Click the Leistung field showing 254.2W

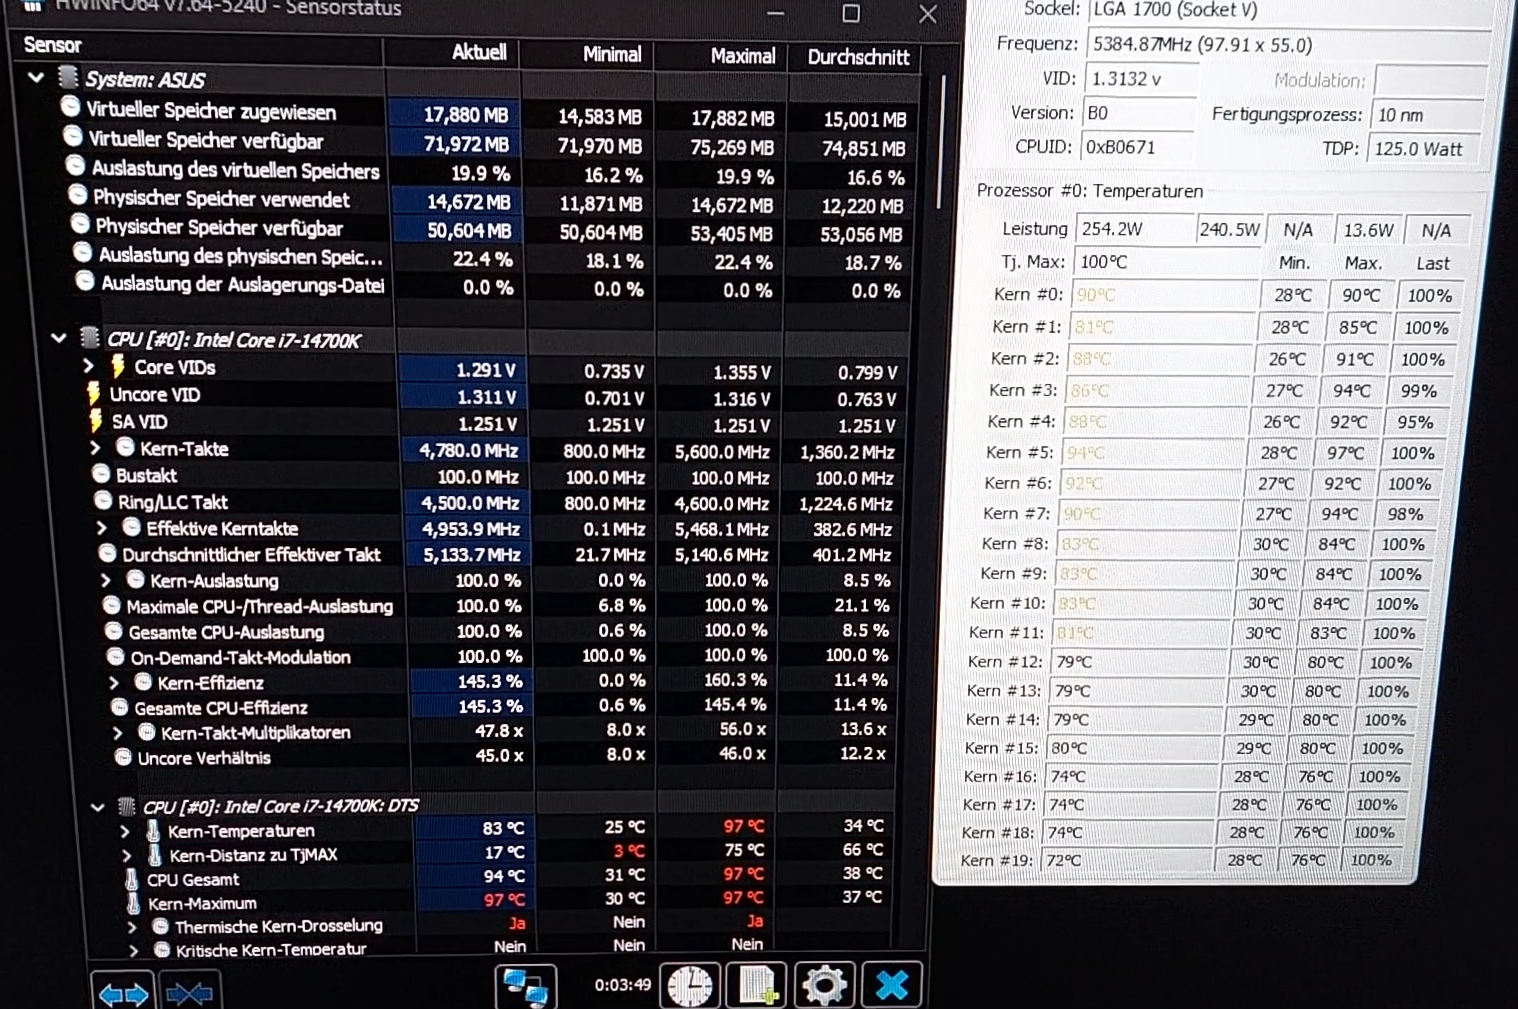tap(1134, 229)
